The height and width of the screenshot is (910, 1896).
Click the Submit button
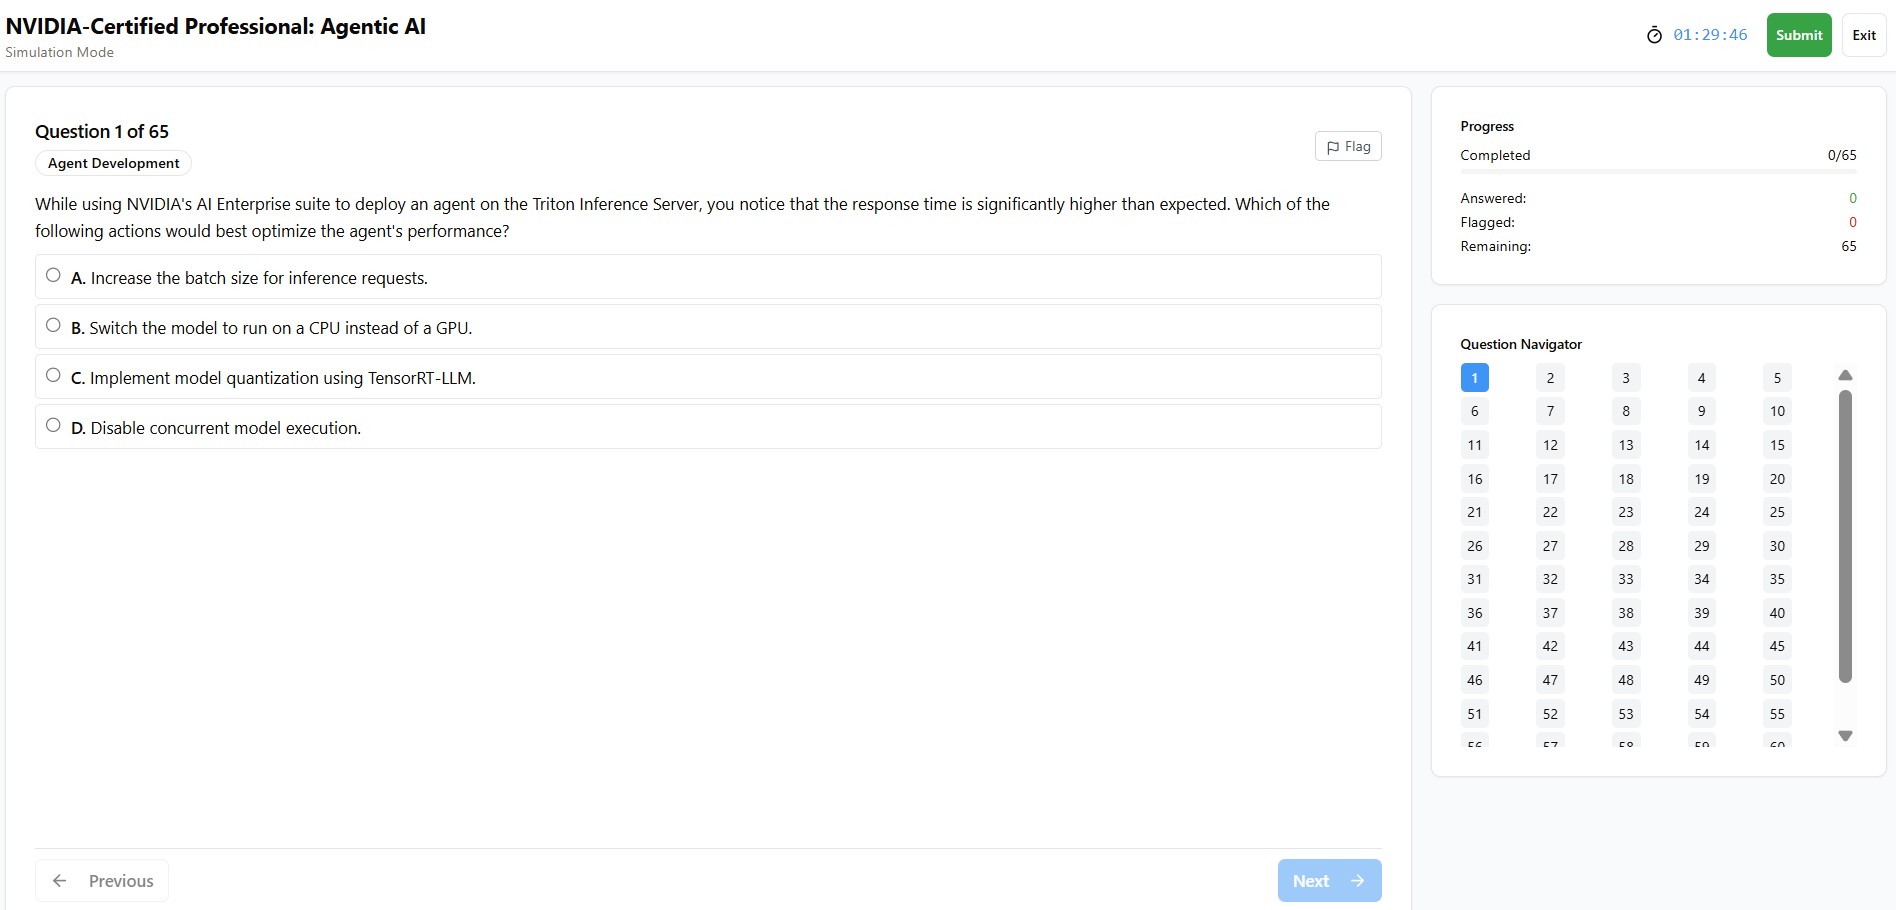1799,34
